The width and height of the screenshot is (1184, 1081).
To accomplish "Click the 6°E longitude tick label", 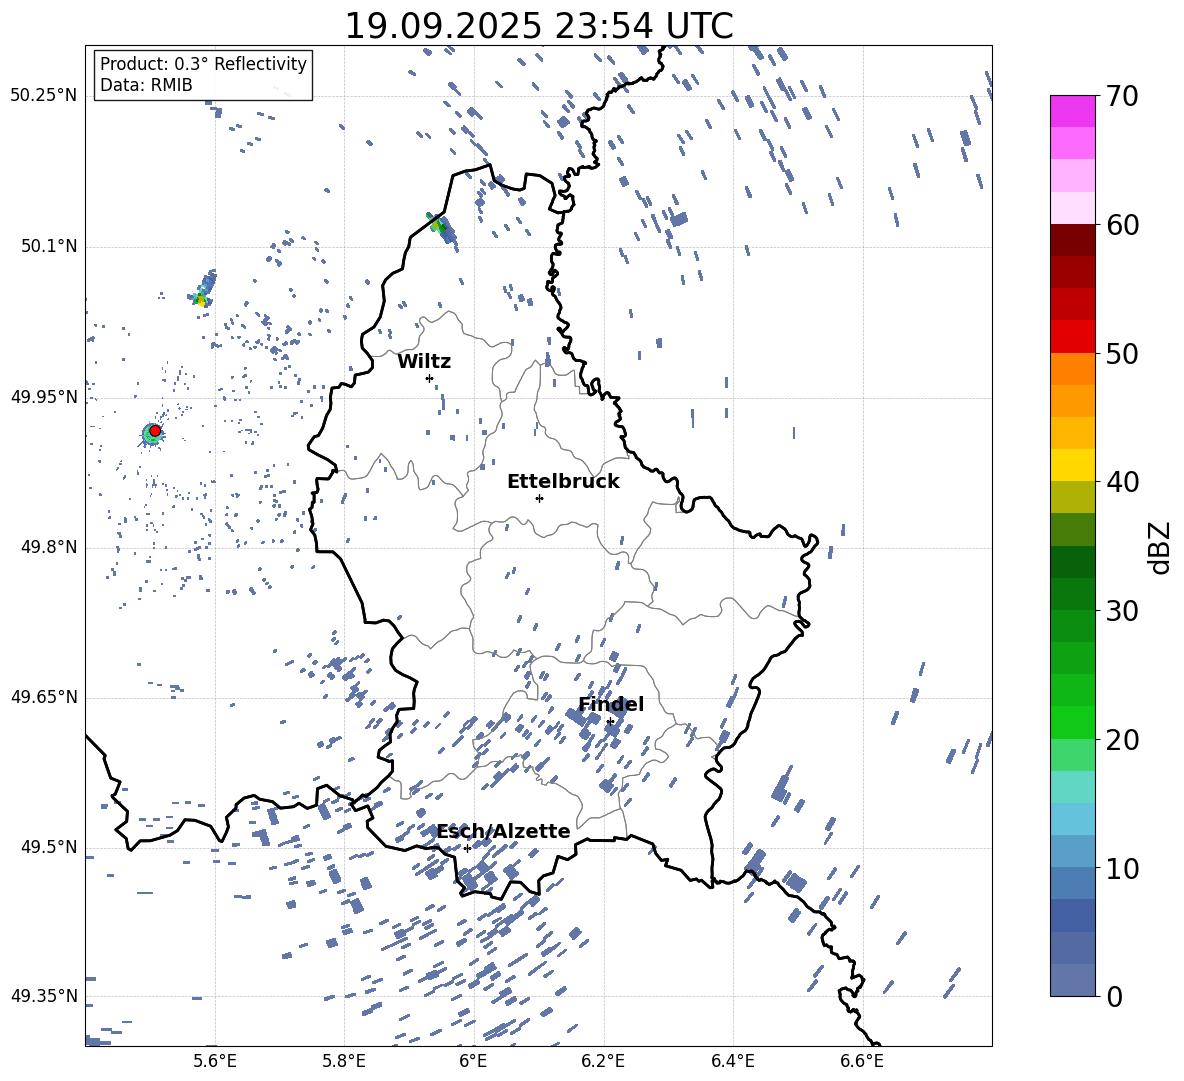I will coord(473,1060).
